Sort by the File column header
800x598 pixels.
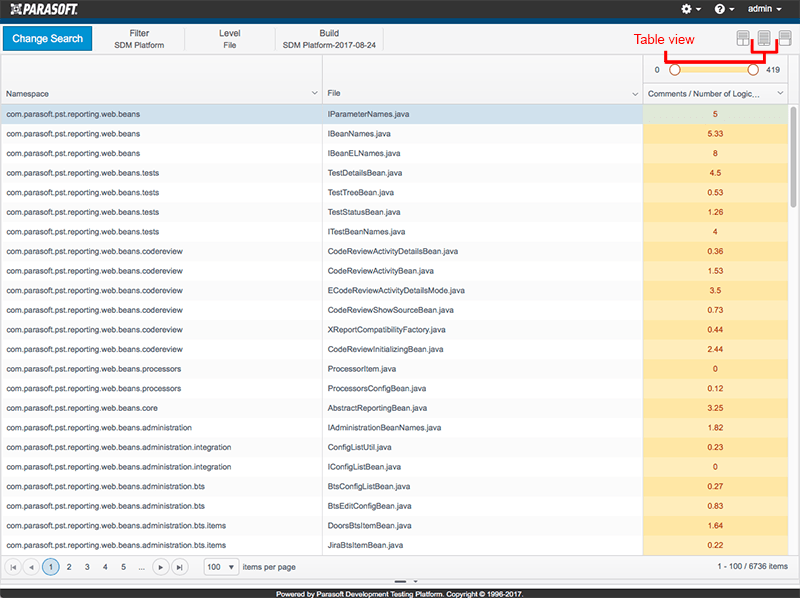334,93
